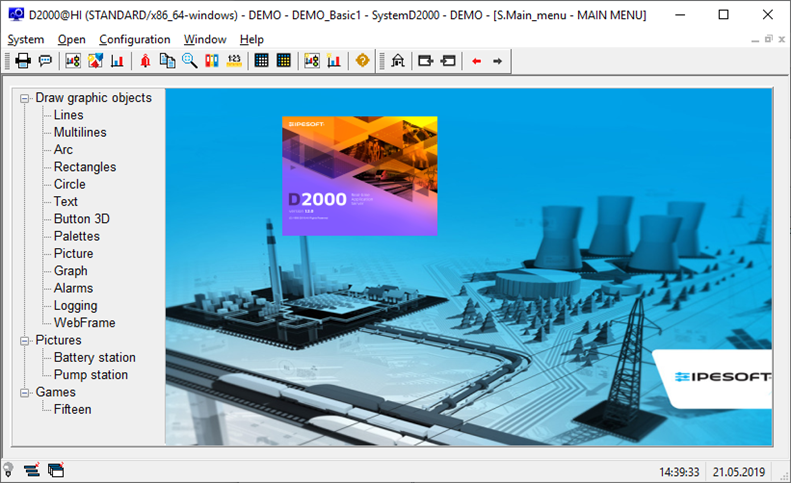Click the 123 counter toolbar icon
The height and width of the screenshot is (483, 791).
234,61
